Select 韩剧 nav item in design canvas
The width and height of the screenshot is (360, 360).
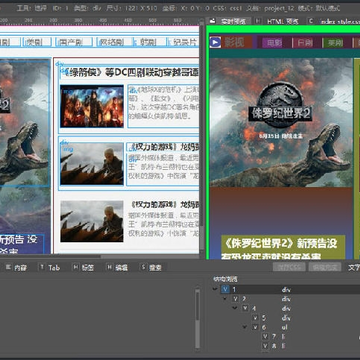click(x=150, y=42)
